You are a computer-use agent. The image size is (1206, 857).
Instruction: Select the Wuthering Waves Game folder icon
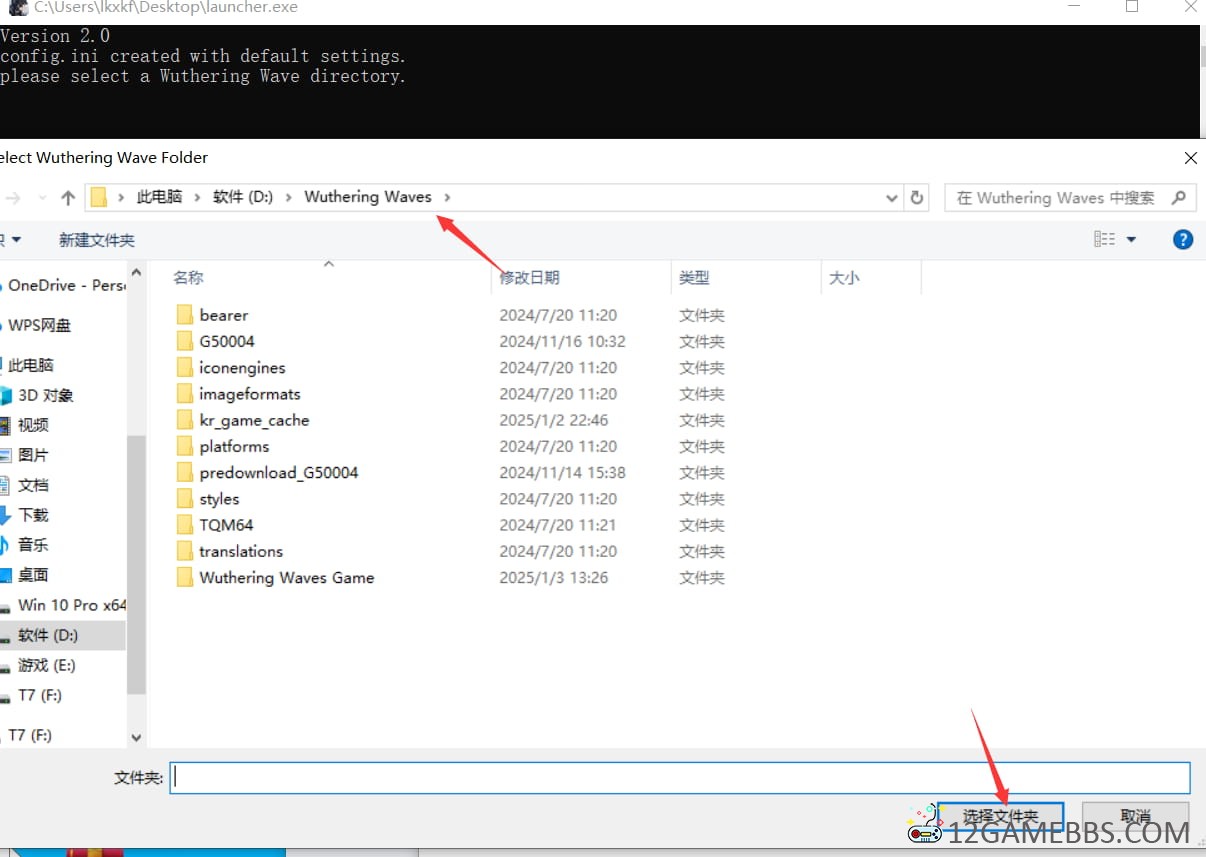pos(184,578)
